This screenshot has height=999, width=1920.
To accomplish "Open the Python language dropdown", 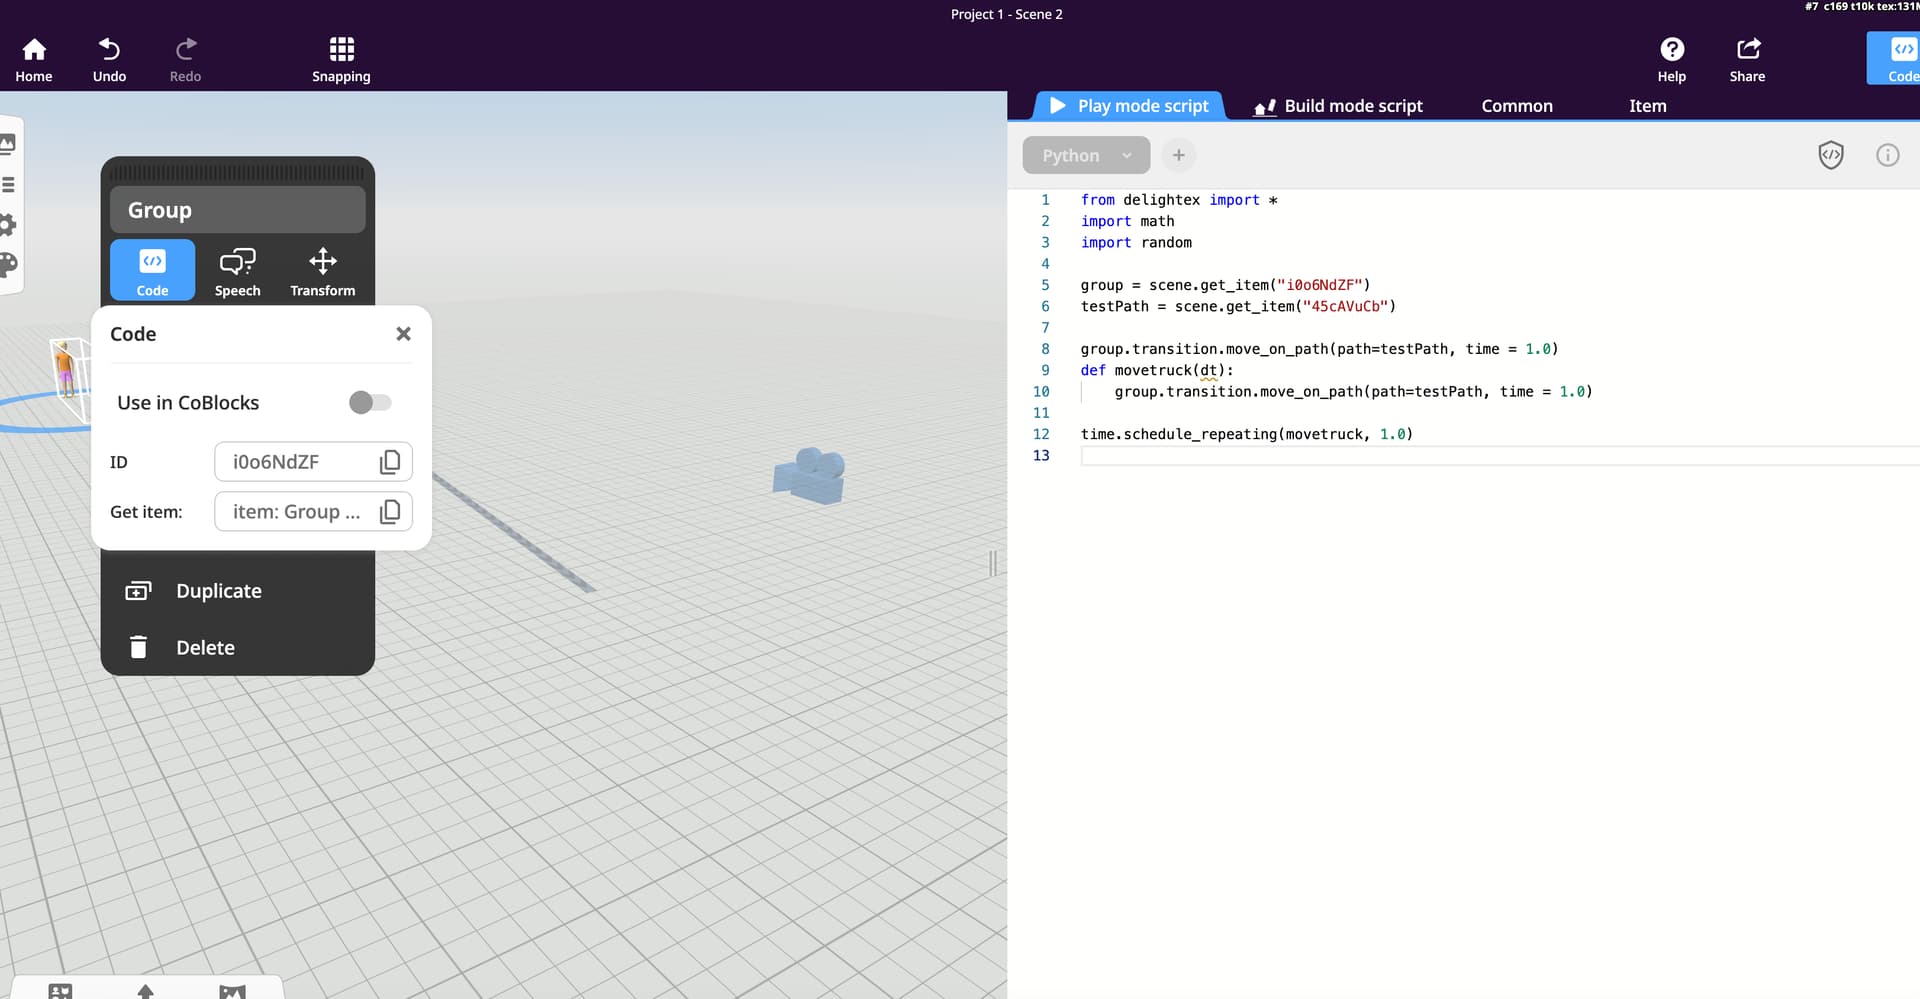I will pos(1086,155).
